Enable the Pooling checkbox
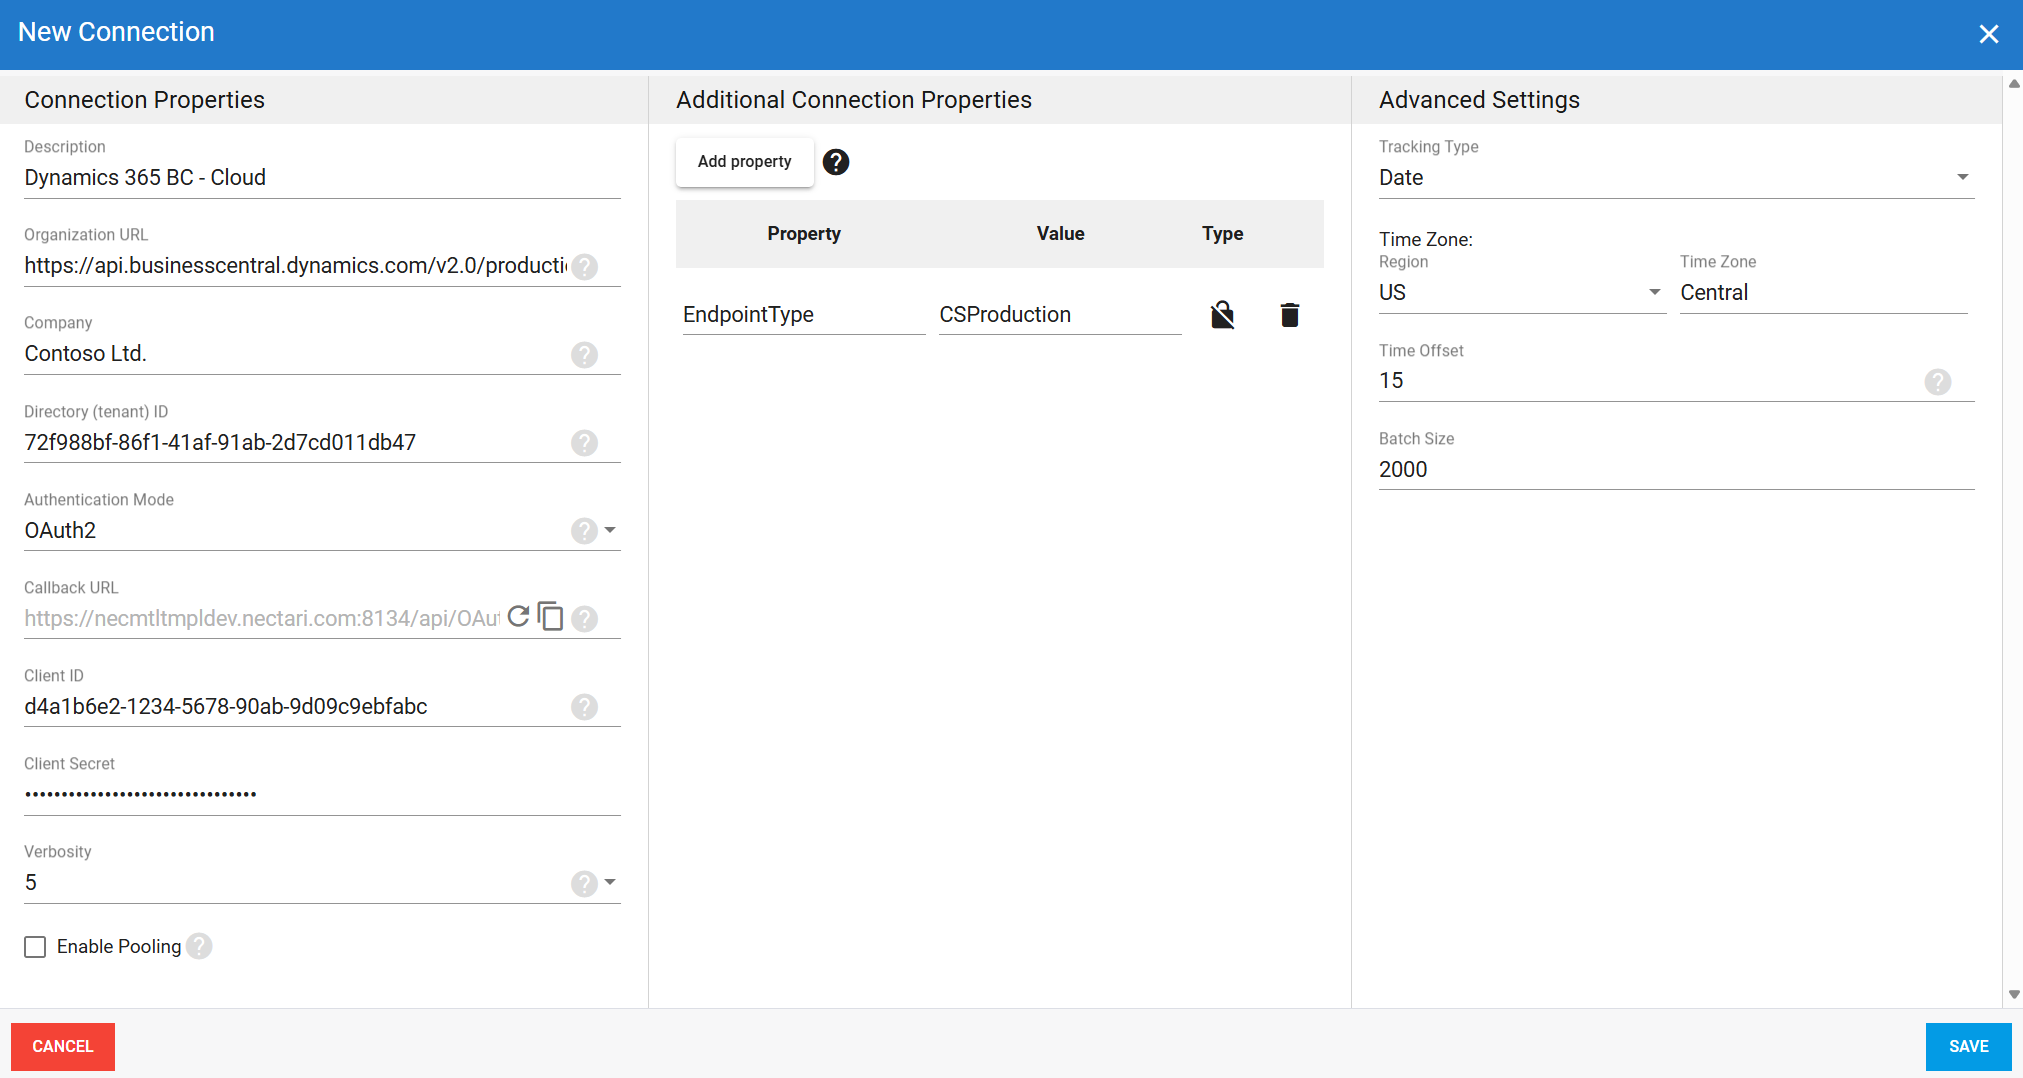 pyautogui.click(x=35, y=947)
